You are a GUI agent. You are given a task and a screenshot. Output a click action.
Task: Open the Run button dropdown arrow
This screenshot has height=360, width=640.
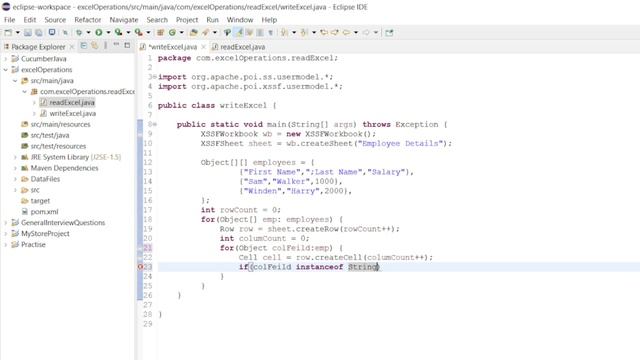(108, 32)
